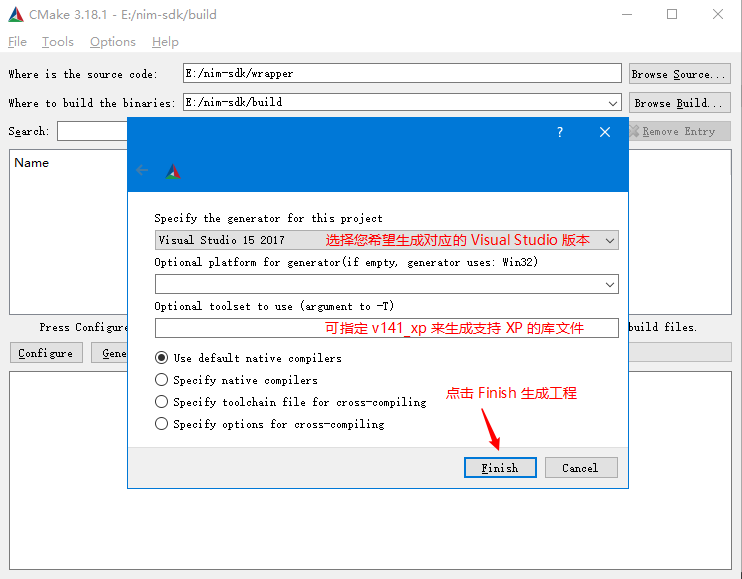This screenshot has height=579, width=742.
Task: Click the Configure button
Action: tap(46, 353)
